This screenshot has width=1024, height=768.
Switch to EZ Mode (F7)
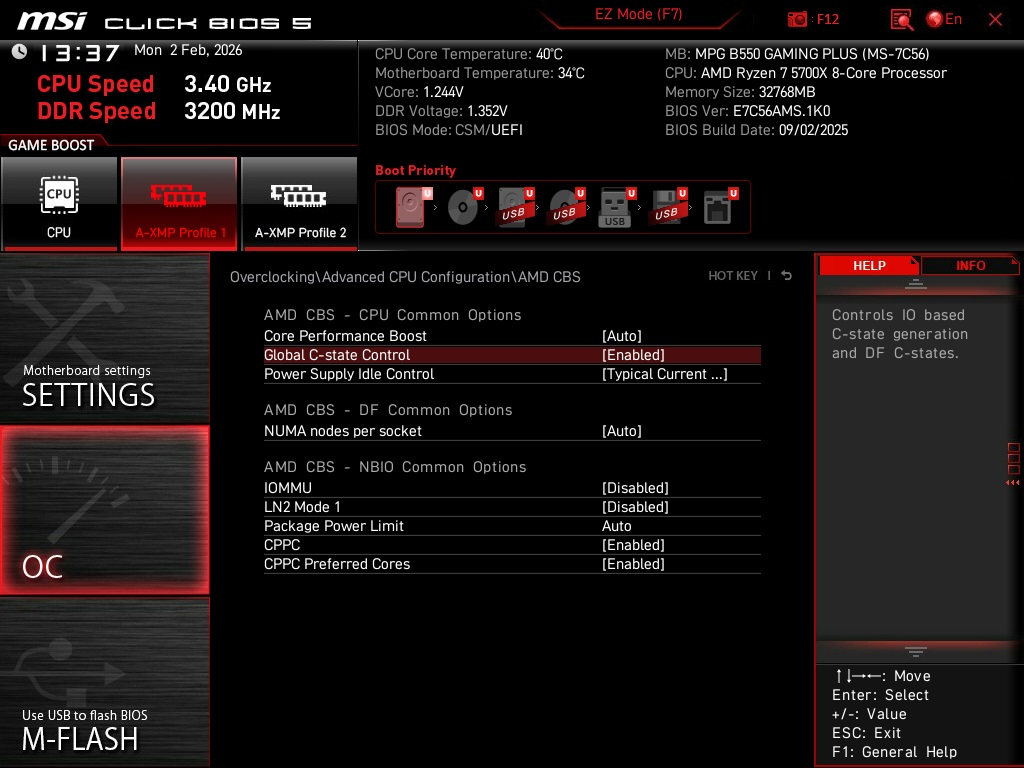pyautogui.click(x=638, y=14)
